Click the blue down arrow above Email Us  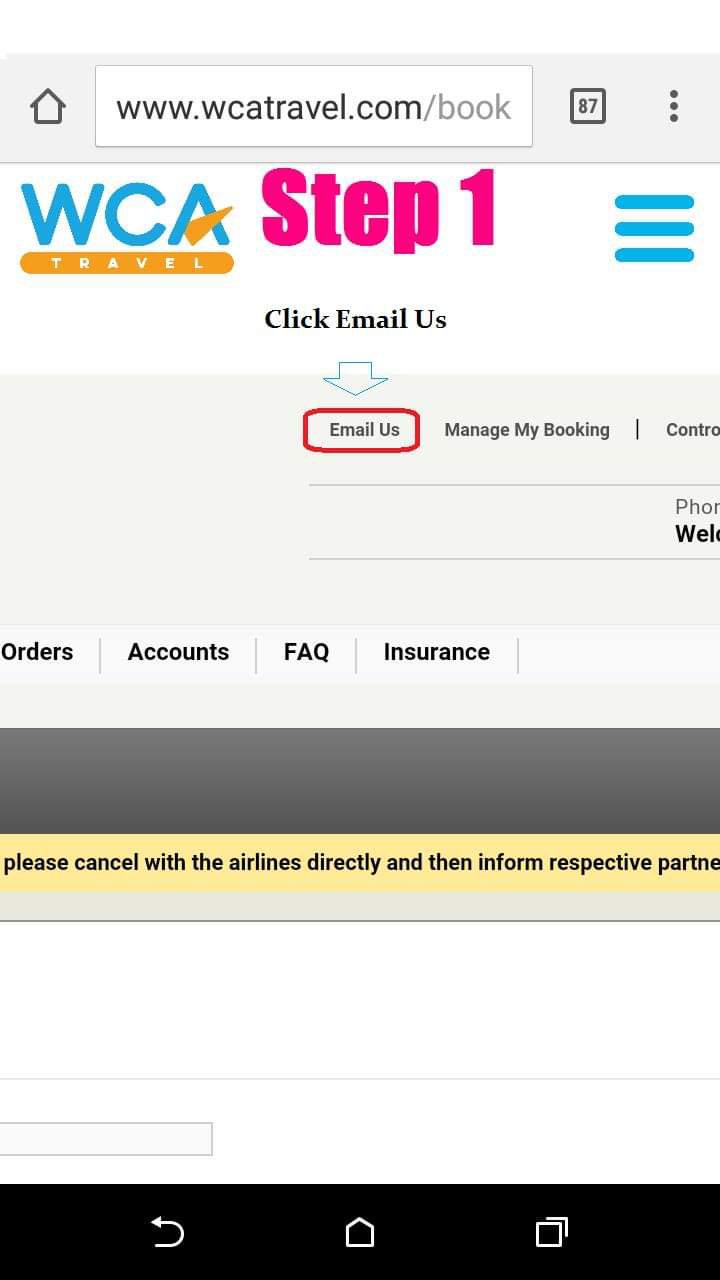click(355, 378)
